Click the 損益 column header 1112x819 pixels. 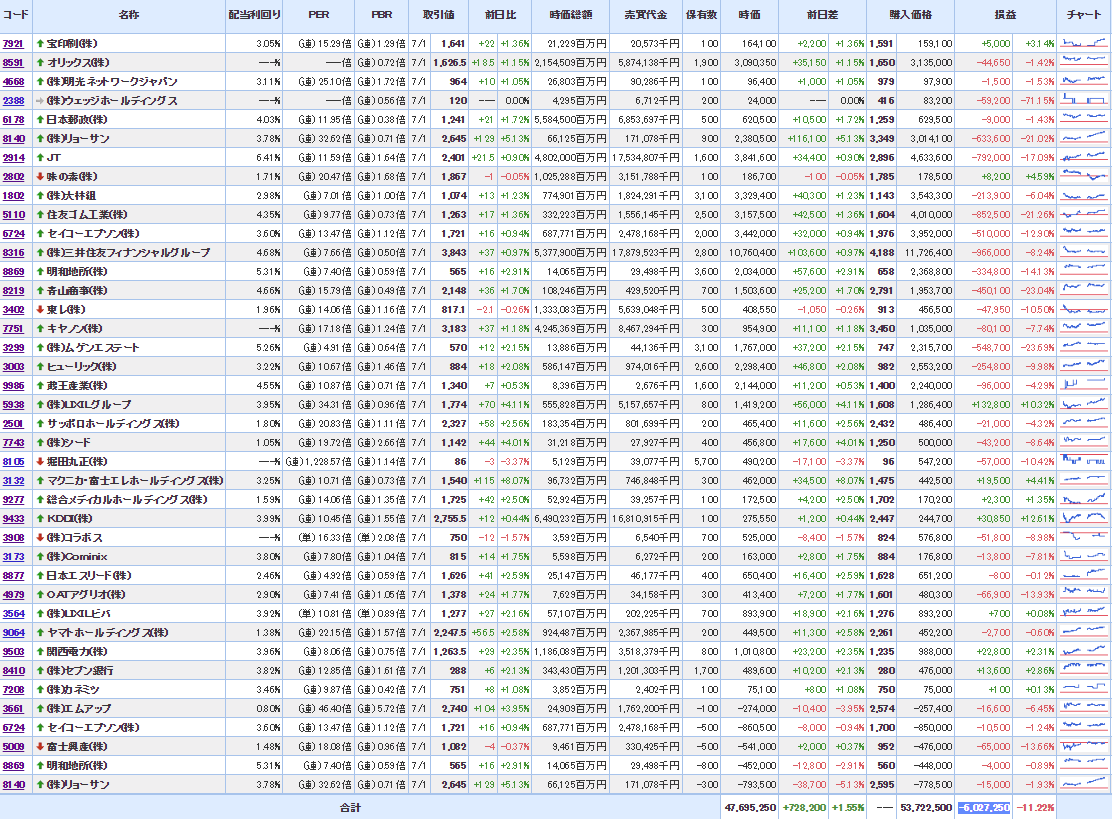[1004, 16]
